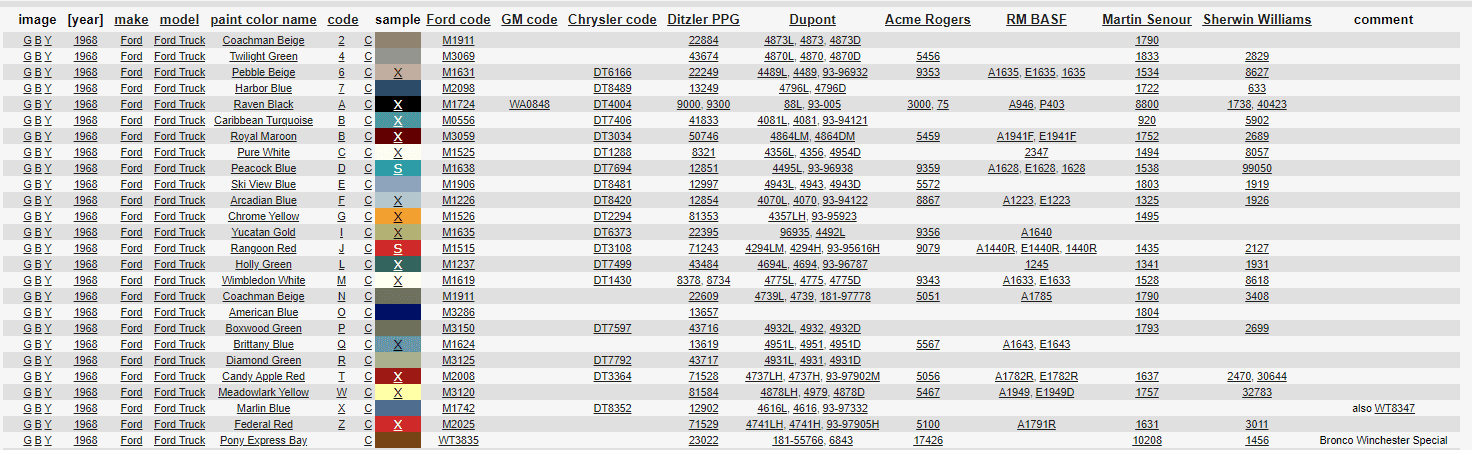The width and height of the screenshot is (1472, 450).
Task: Open Sherwin Williams code 32783
Action: [x=1257, y=393]
